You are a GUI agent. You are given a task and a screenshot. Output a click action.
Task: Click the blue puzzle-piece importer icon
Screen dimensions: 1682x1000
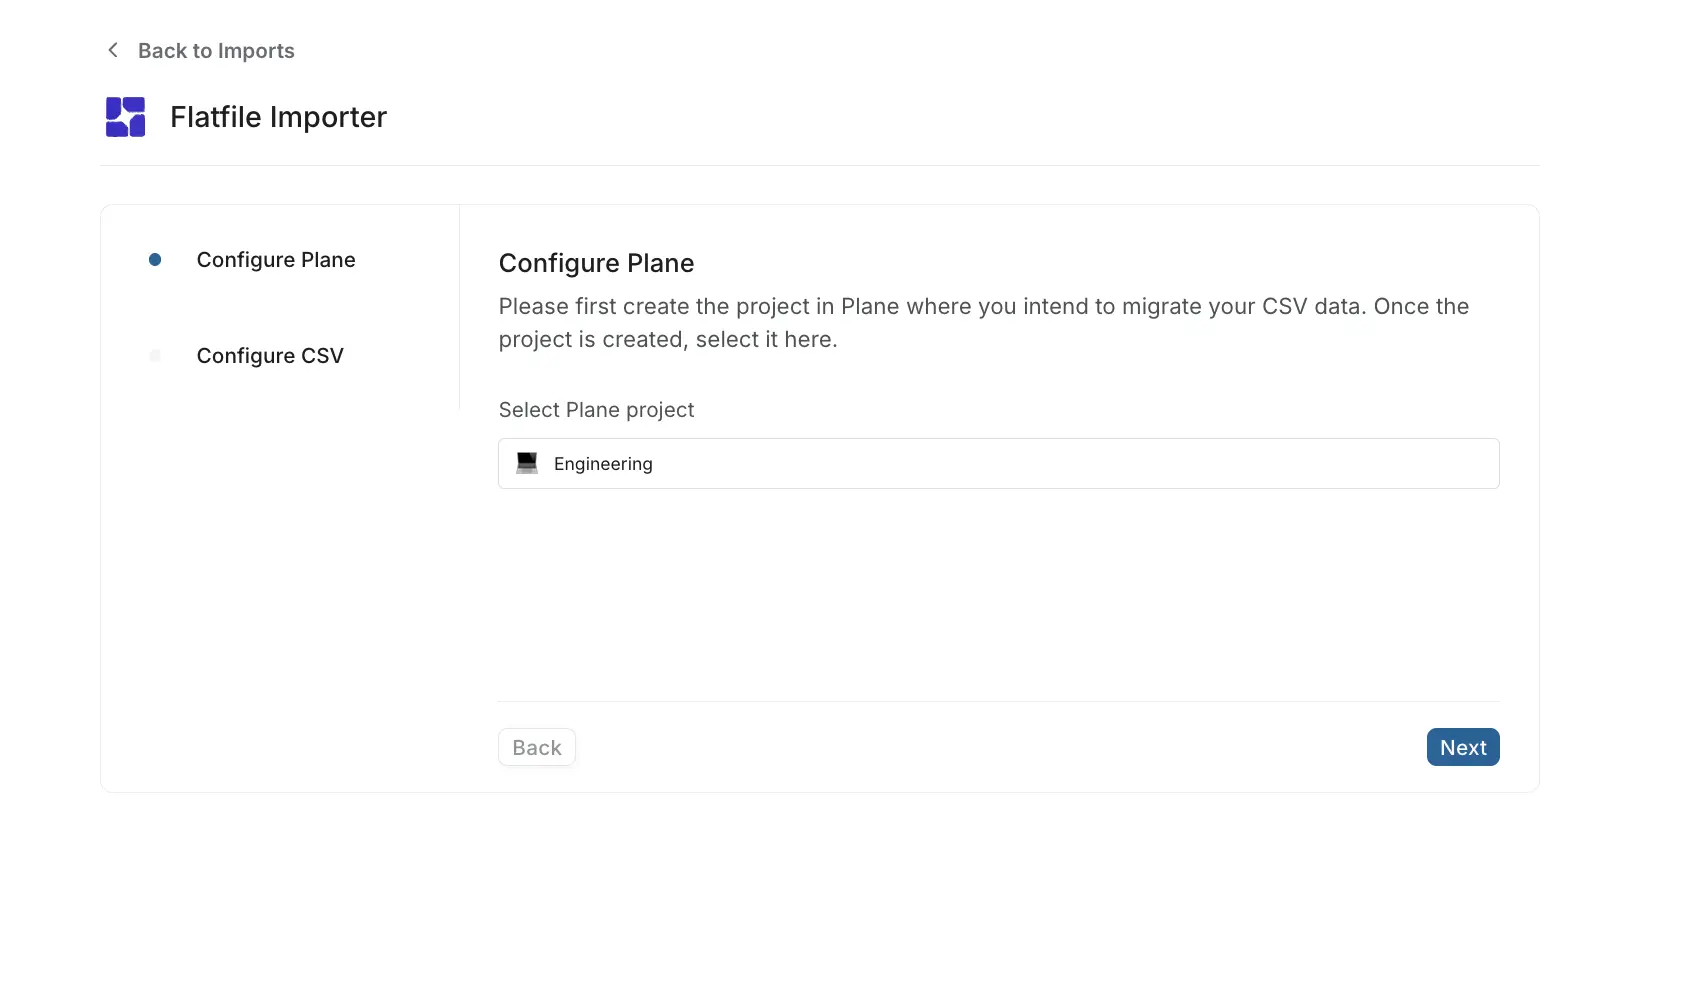[x=124, y=116]
